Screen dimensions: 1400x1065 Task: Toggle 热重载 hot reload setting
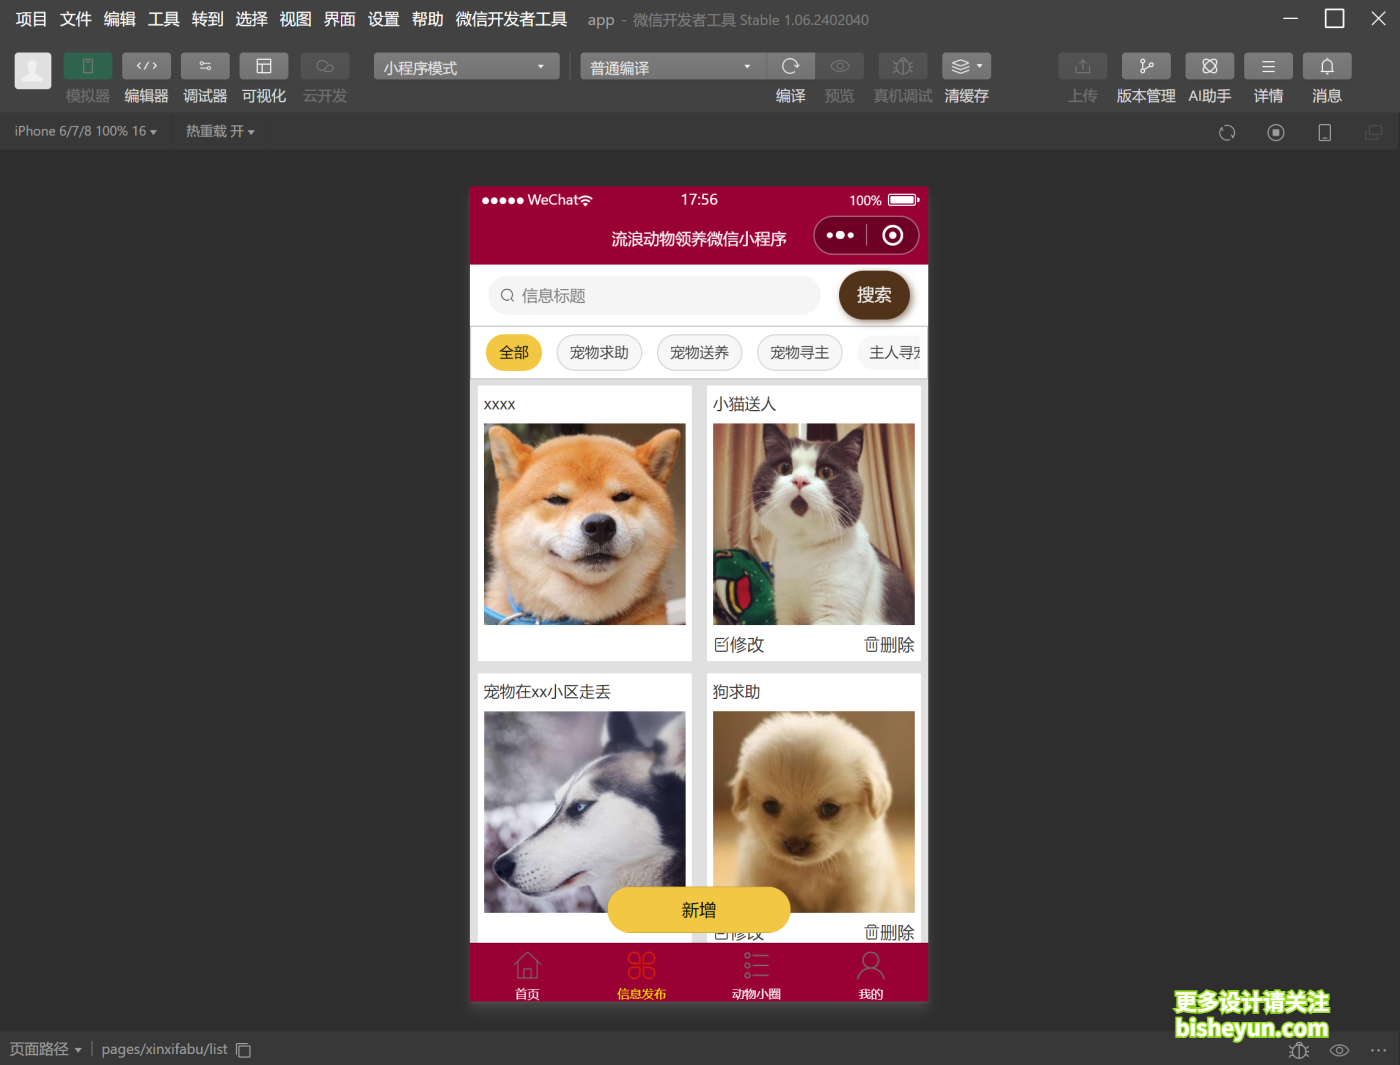pyautogui.click(x=219, y=131)
